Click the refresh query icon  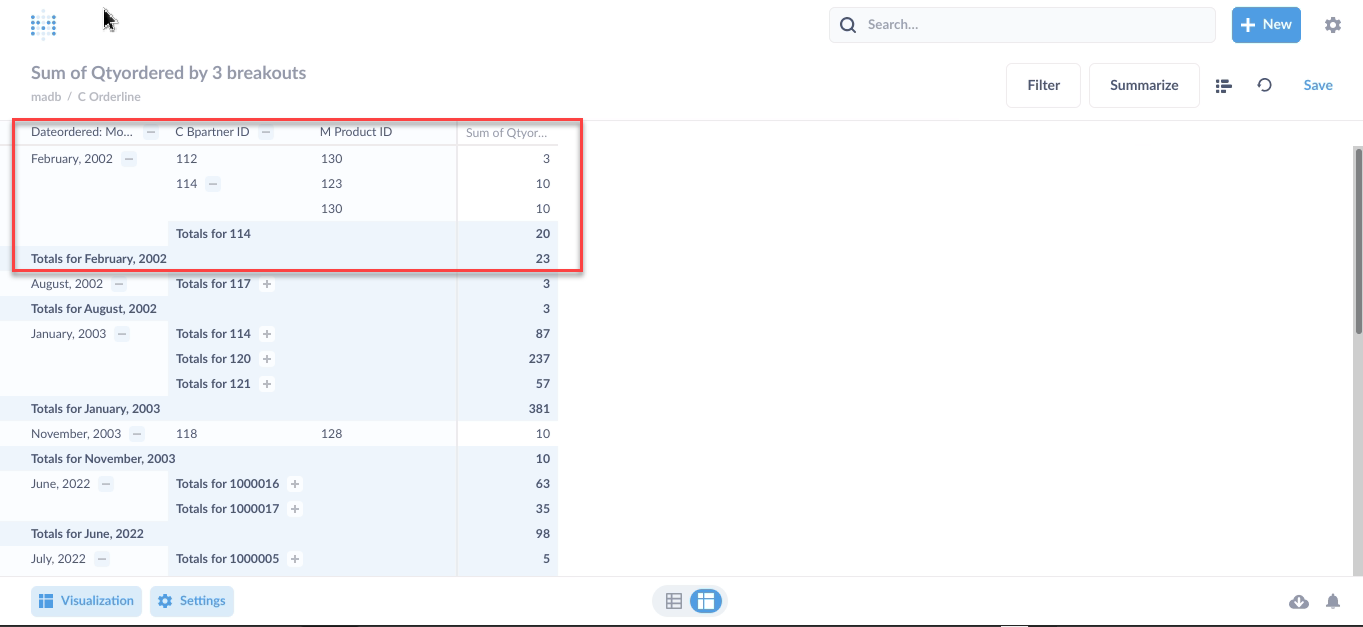click(x=1264, y=86)
